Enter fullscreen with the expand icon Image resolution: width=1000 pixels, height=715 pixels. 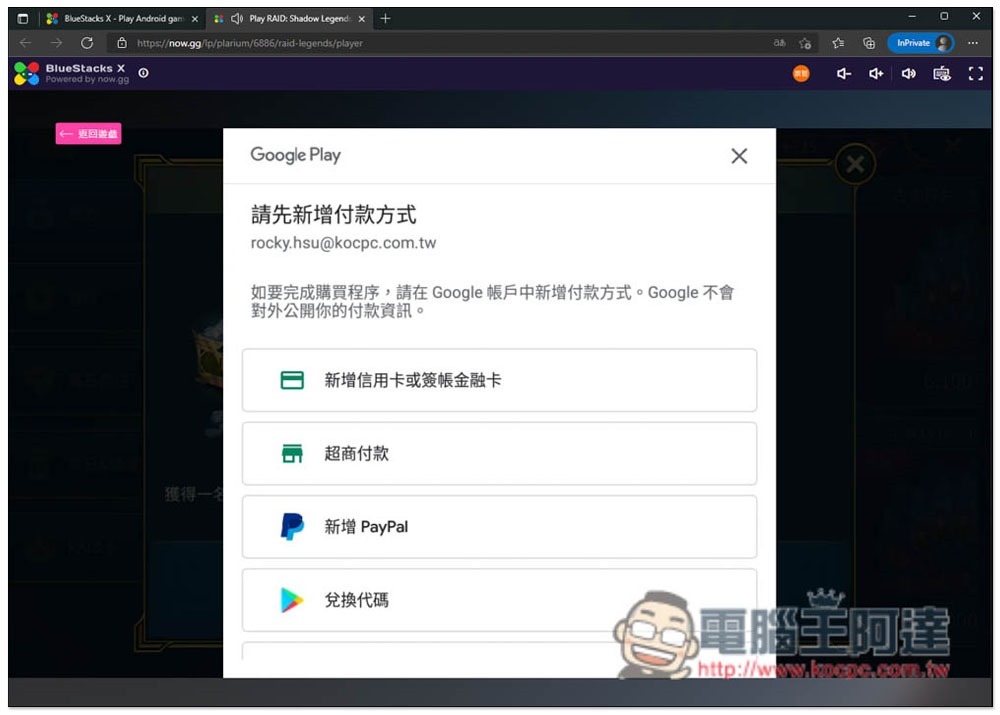[975, 74]
